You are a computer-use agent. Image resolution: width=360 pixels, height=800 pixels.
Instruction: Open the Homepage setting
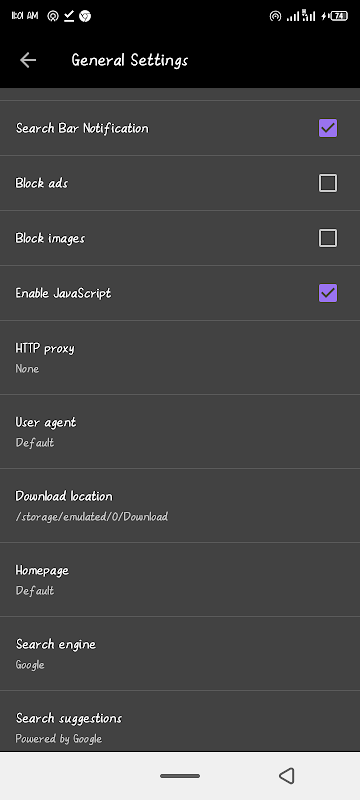coord(180,580)
